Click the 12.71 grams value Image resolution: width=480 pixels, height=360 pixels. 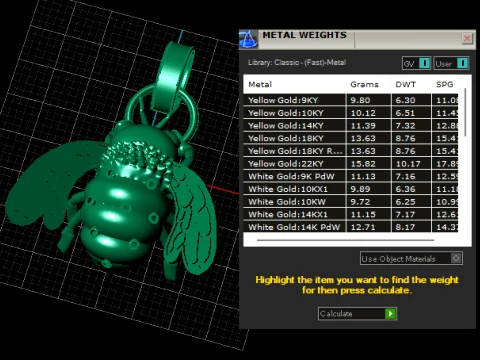pyautogui.click(x=363, y=227)
